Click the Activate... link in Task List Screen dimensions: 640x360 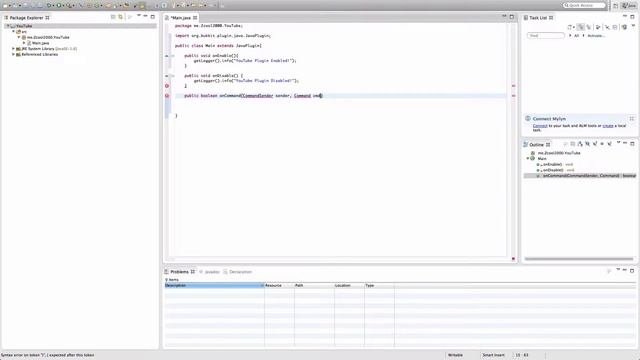pyautogui.click(x=596, y=36)
